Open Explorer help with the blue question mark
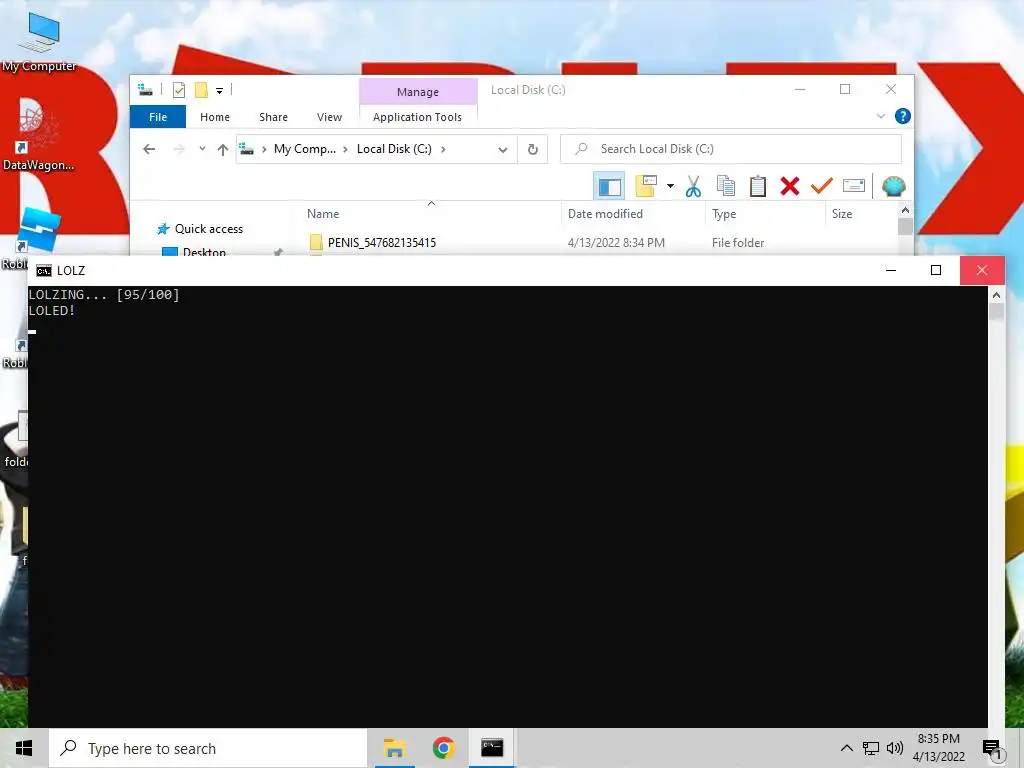Image resolution: width=1024 pixels, height=768 pixels. pyautogui.click(x=903, y=116)
